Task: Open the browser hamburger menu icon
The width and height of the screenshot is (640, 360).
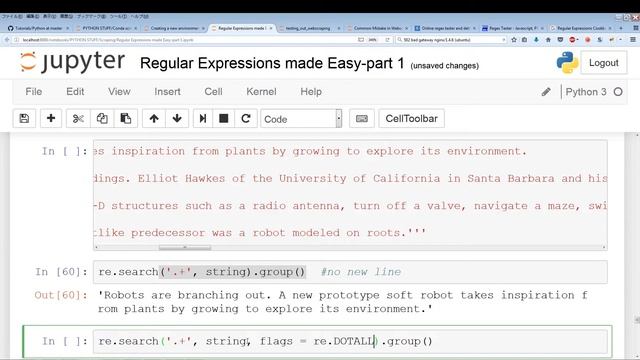Action: (x=633, y=40)
